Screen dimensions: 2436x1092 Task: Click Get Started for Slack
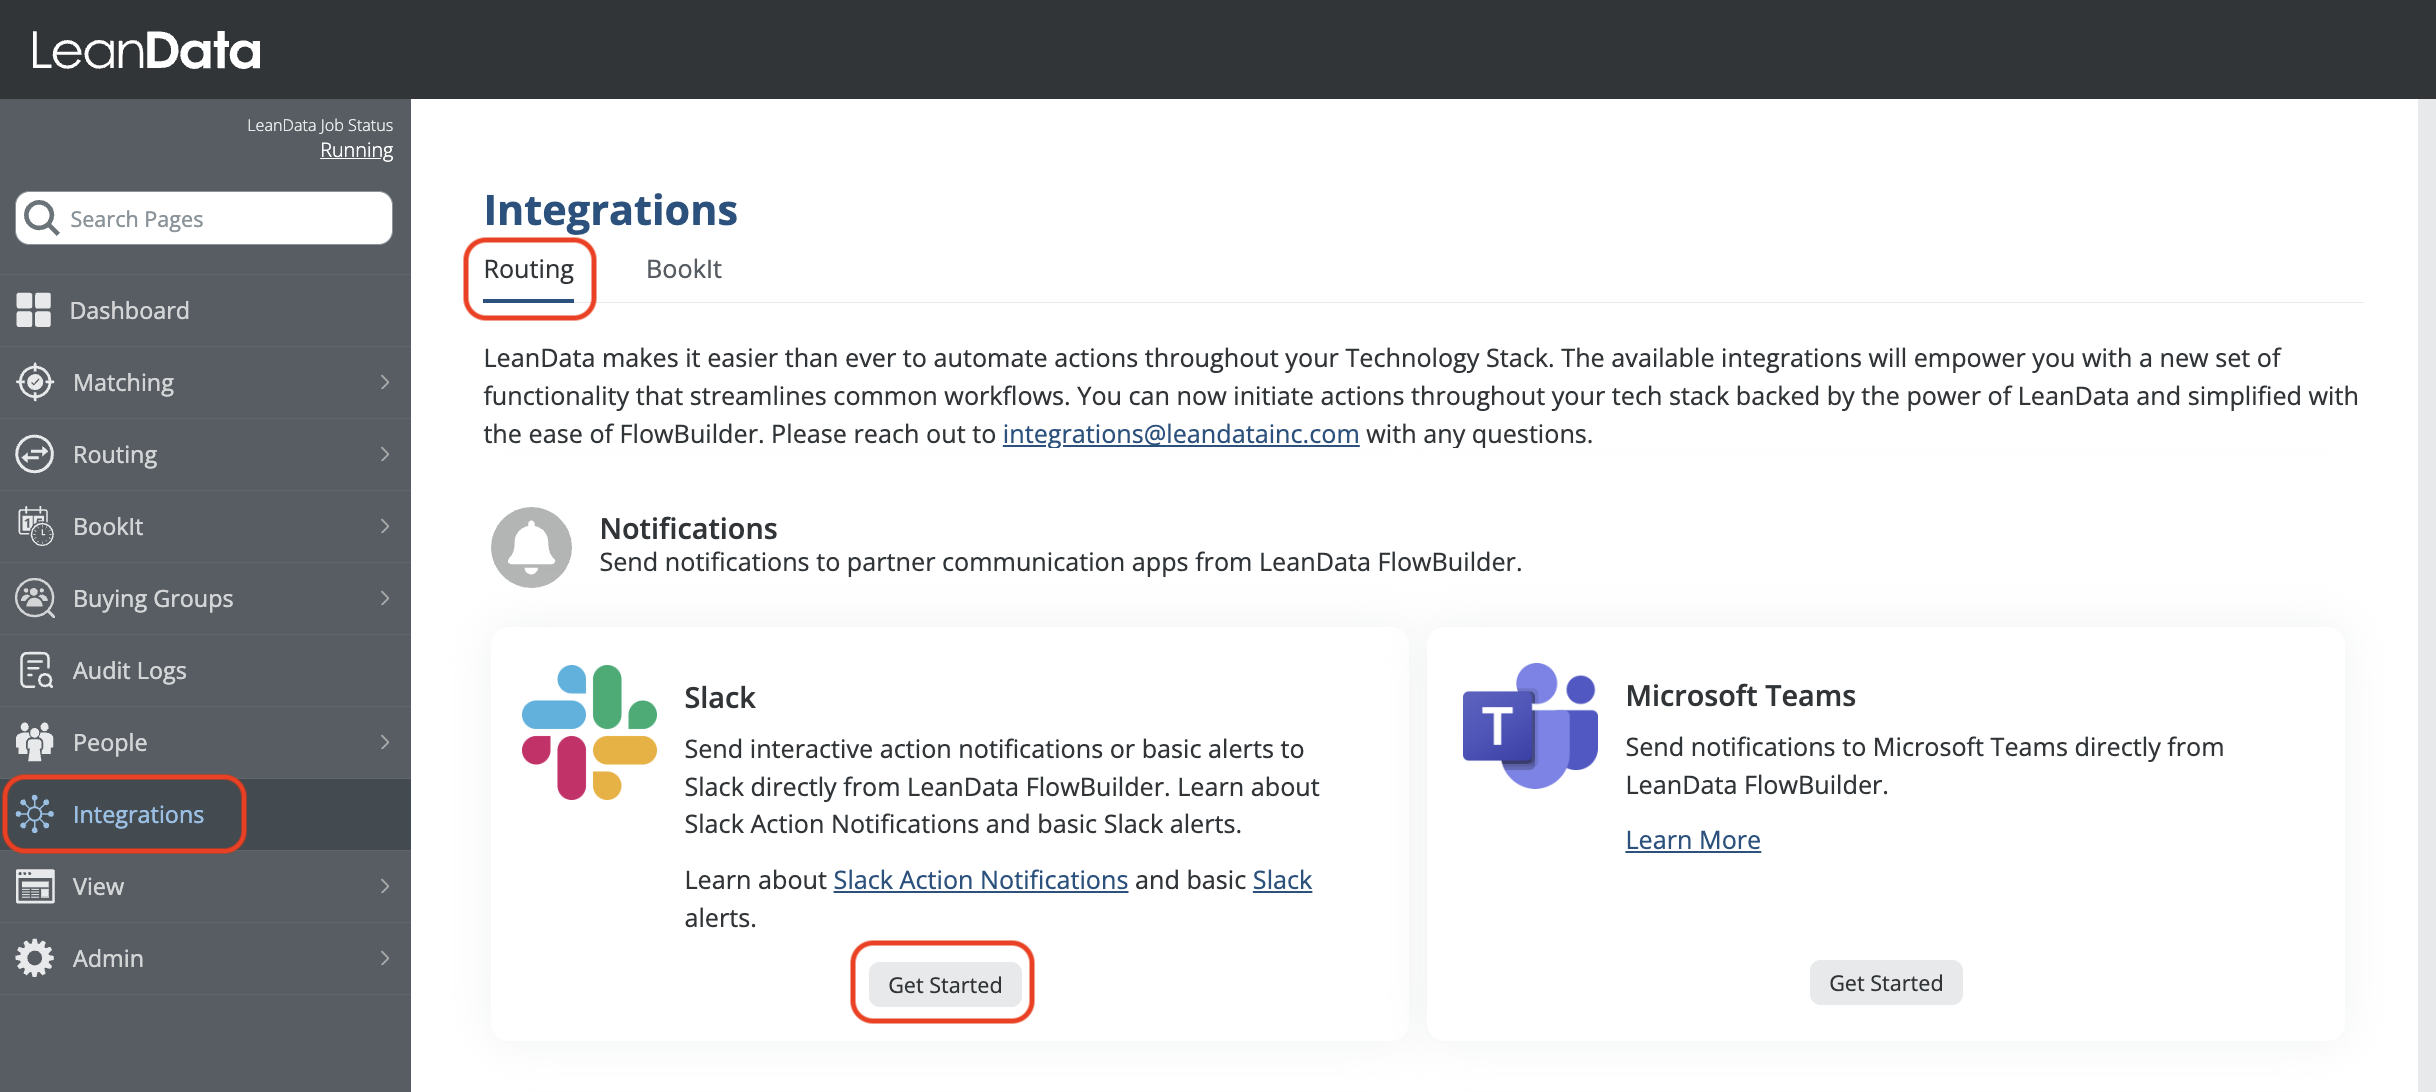(x=945, y=985)
